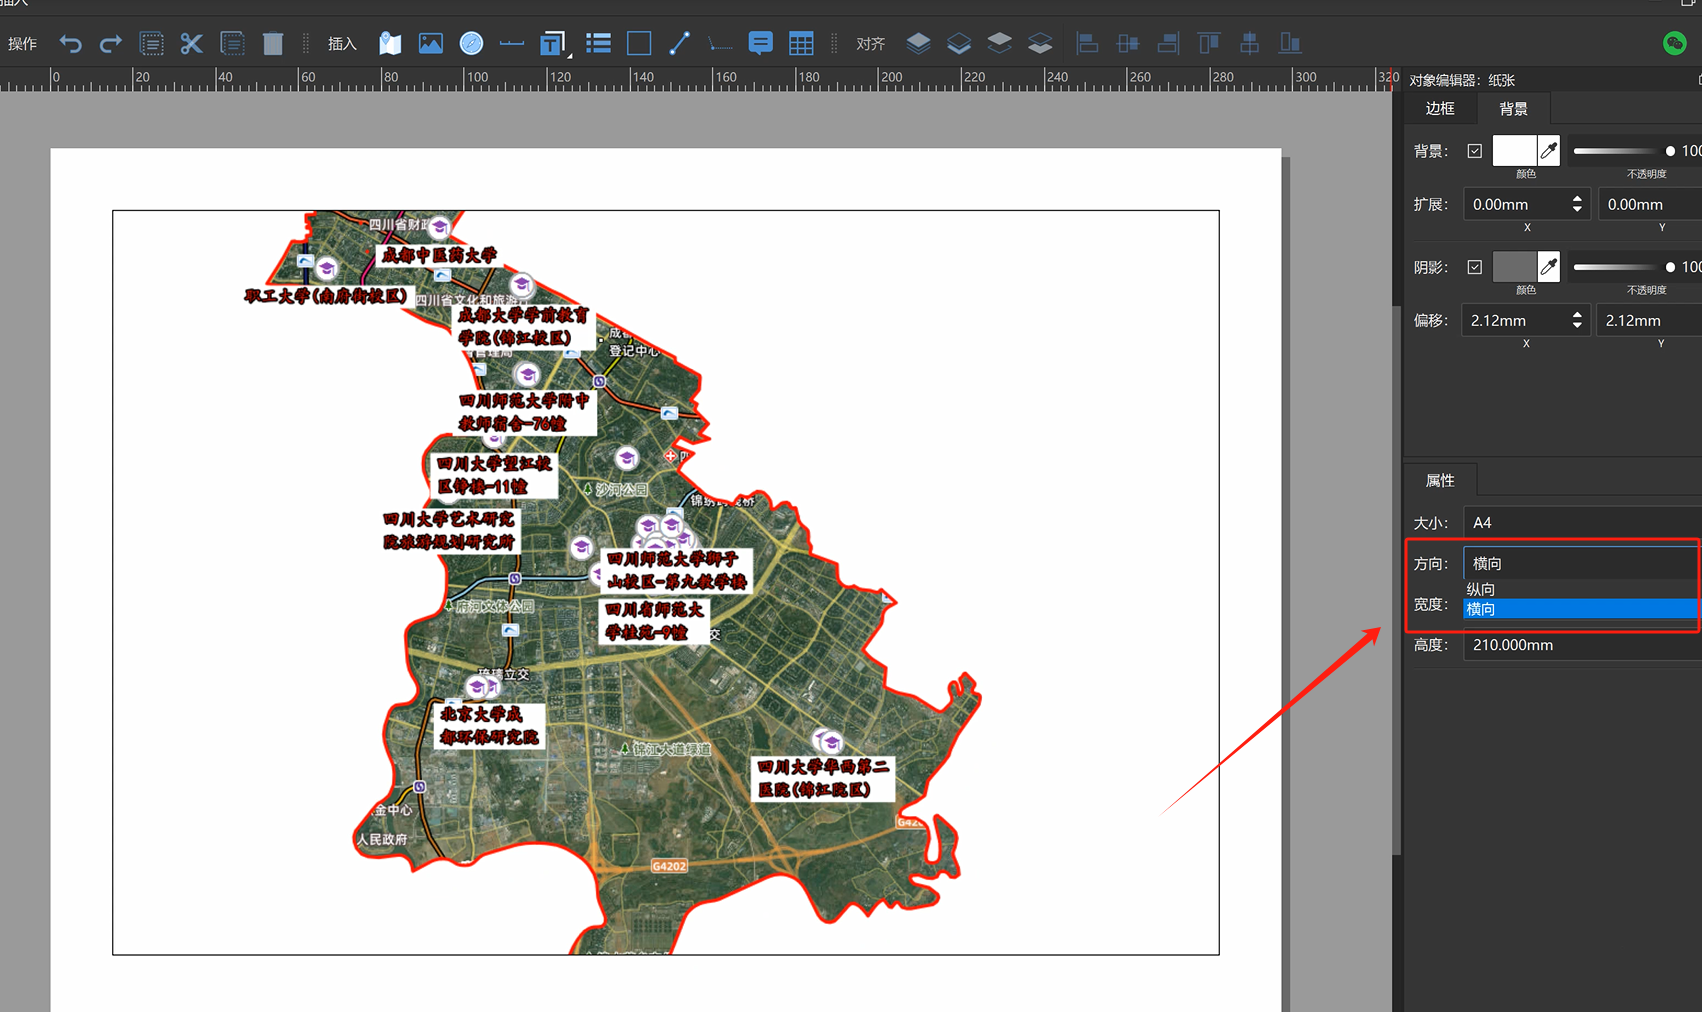The height and width of the screenshot is (1012, 1702).
Task: Click the 四川大学艺术研究院 map label
Action: click(449, 530)
